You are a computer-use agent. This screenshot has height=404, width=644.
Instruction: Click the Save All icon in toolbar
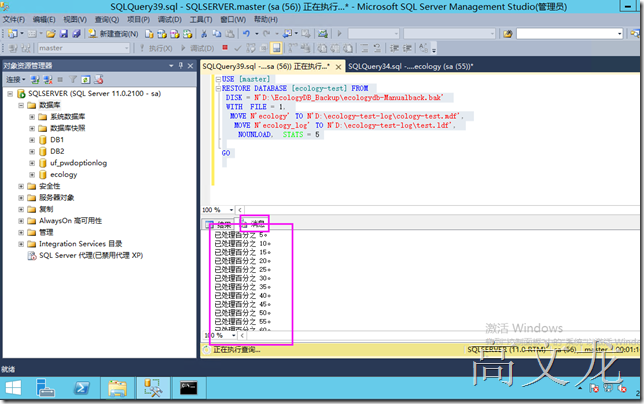[76, 34]
